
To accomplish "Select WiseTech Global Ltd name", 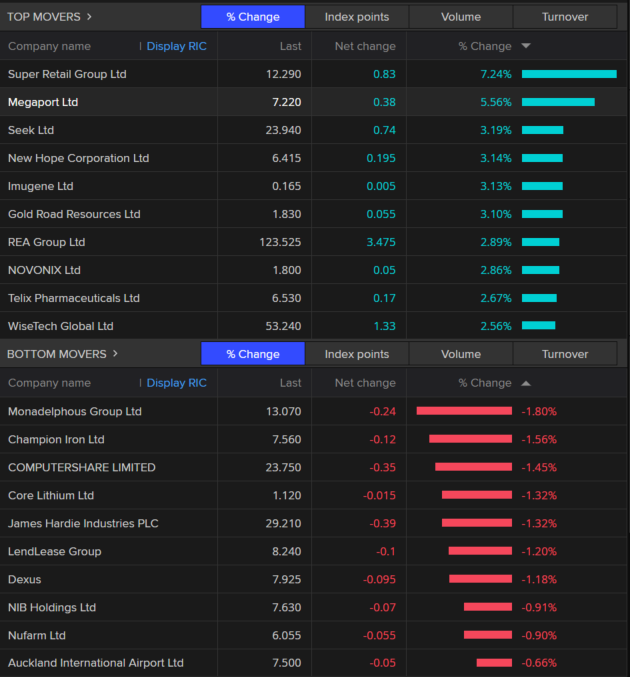I will 61,326.
